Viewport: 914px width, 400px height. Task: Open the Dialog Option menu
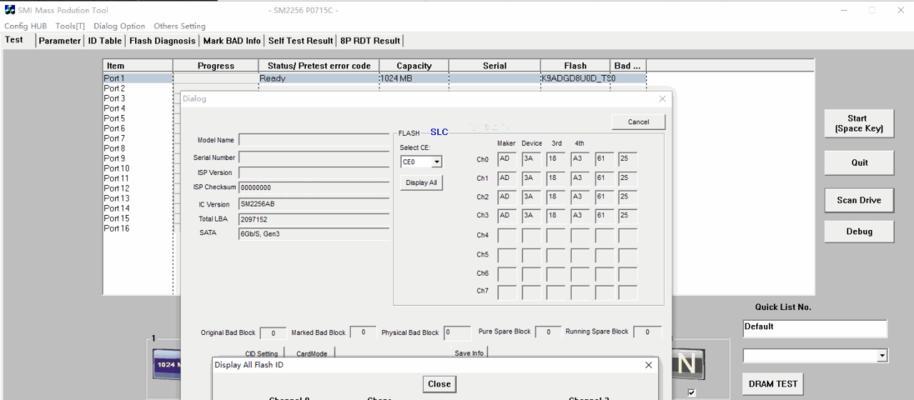119,26
